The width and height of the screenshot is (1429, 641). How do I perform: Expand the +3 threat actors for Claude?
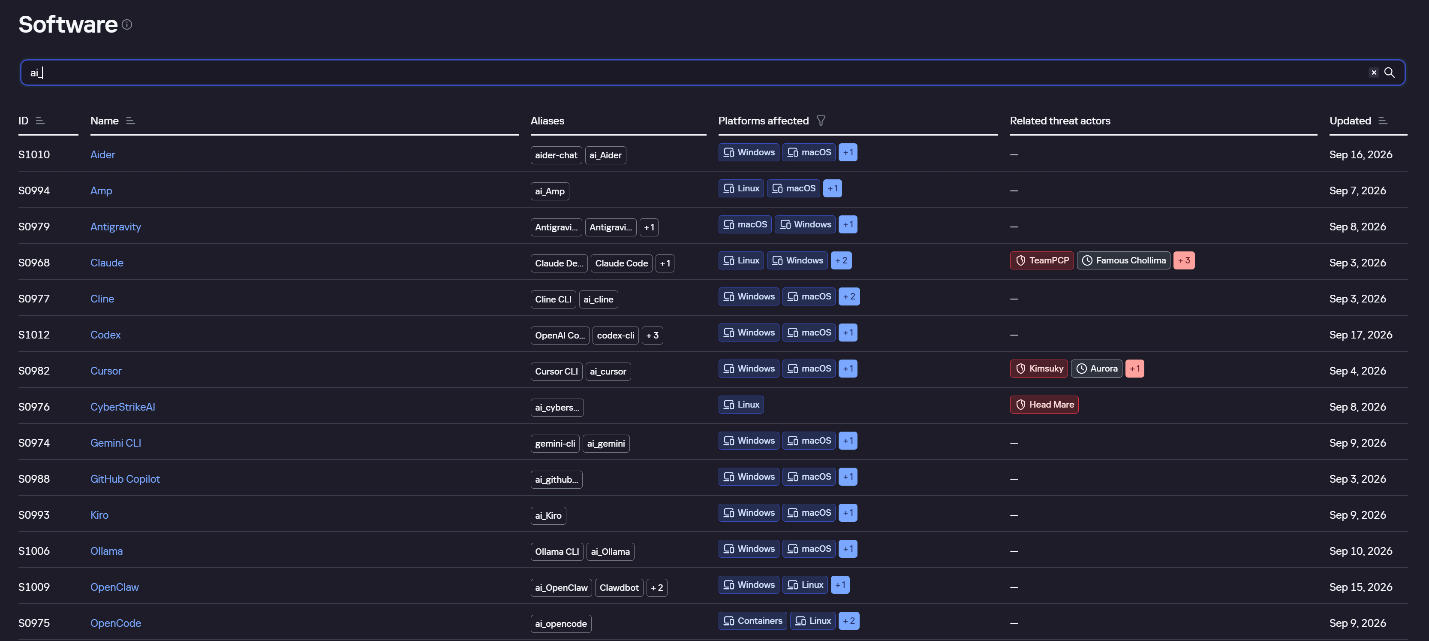1184,260
